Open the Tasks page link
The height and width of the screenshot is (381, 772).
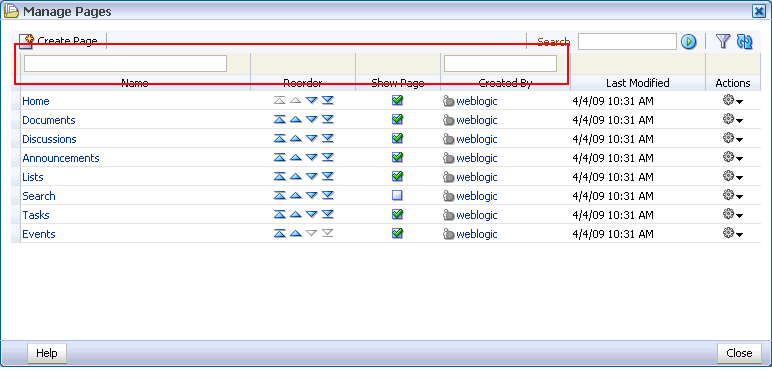36,215
